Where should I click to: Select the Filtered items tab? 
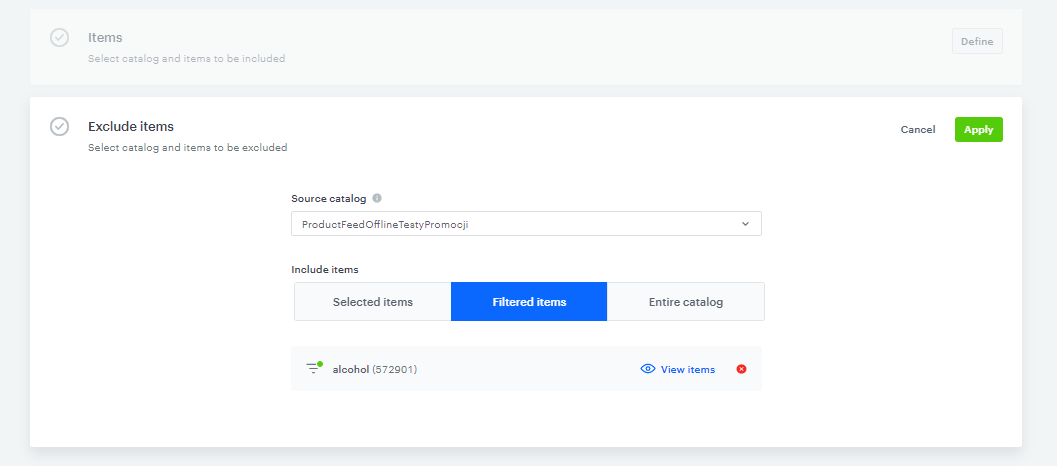(529, 302)
